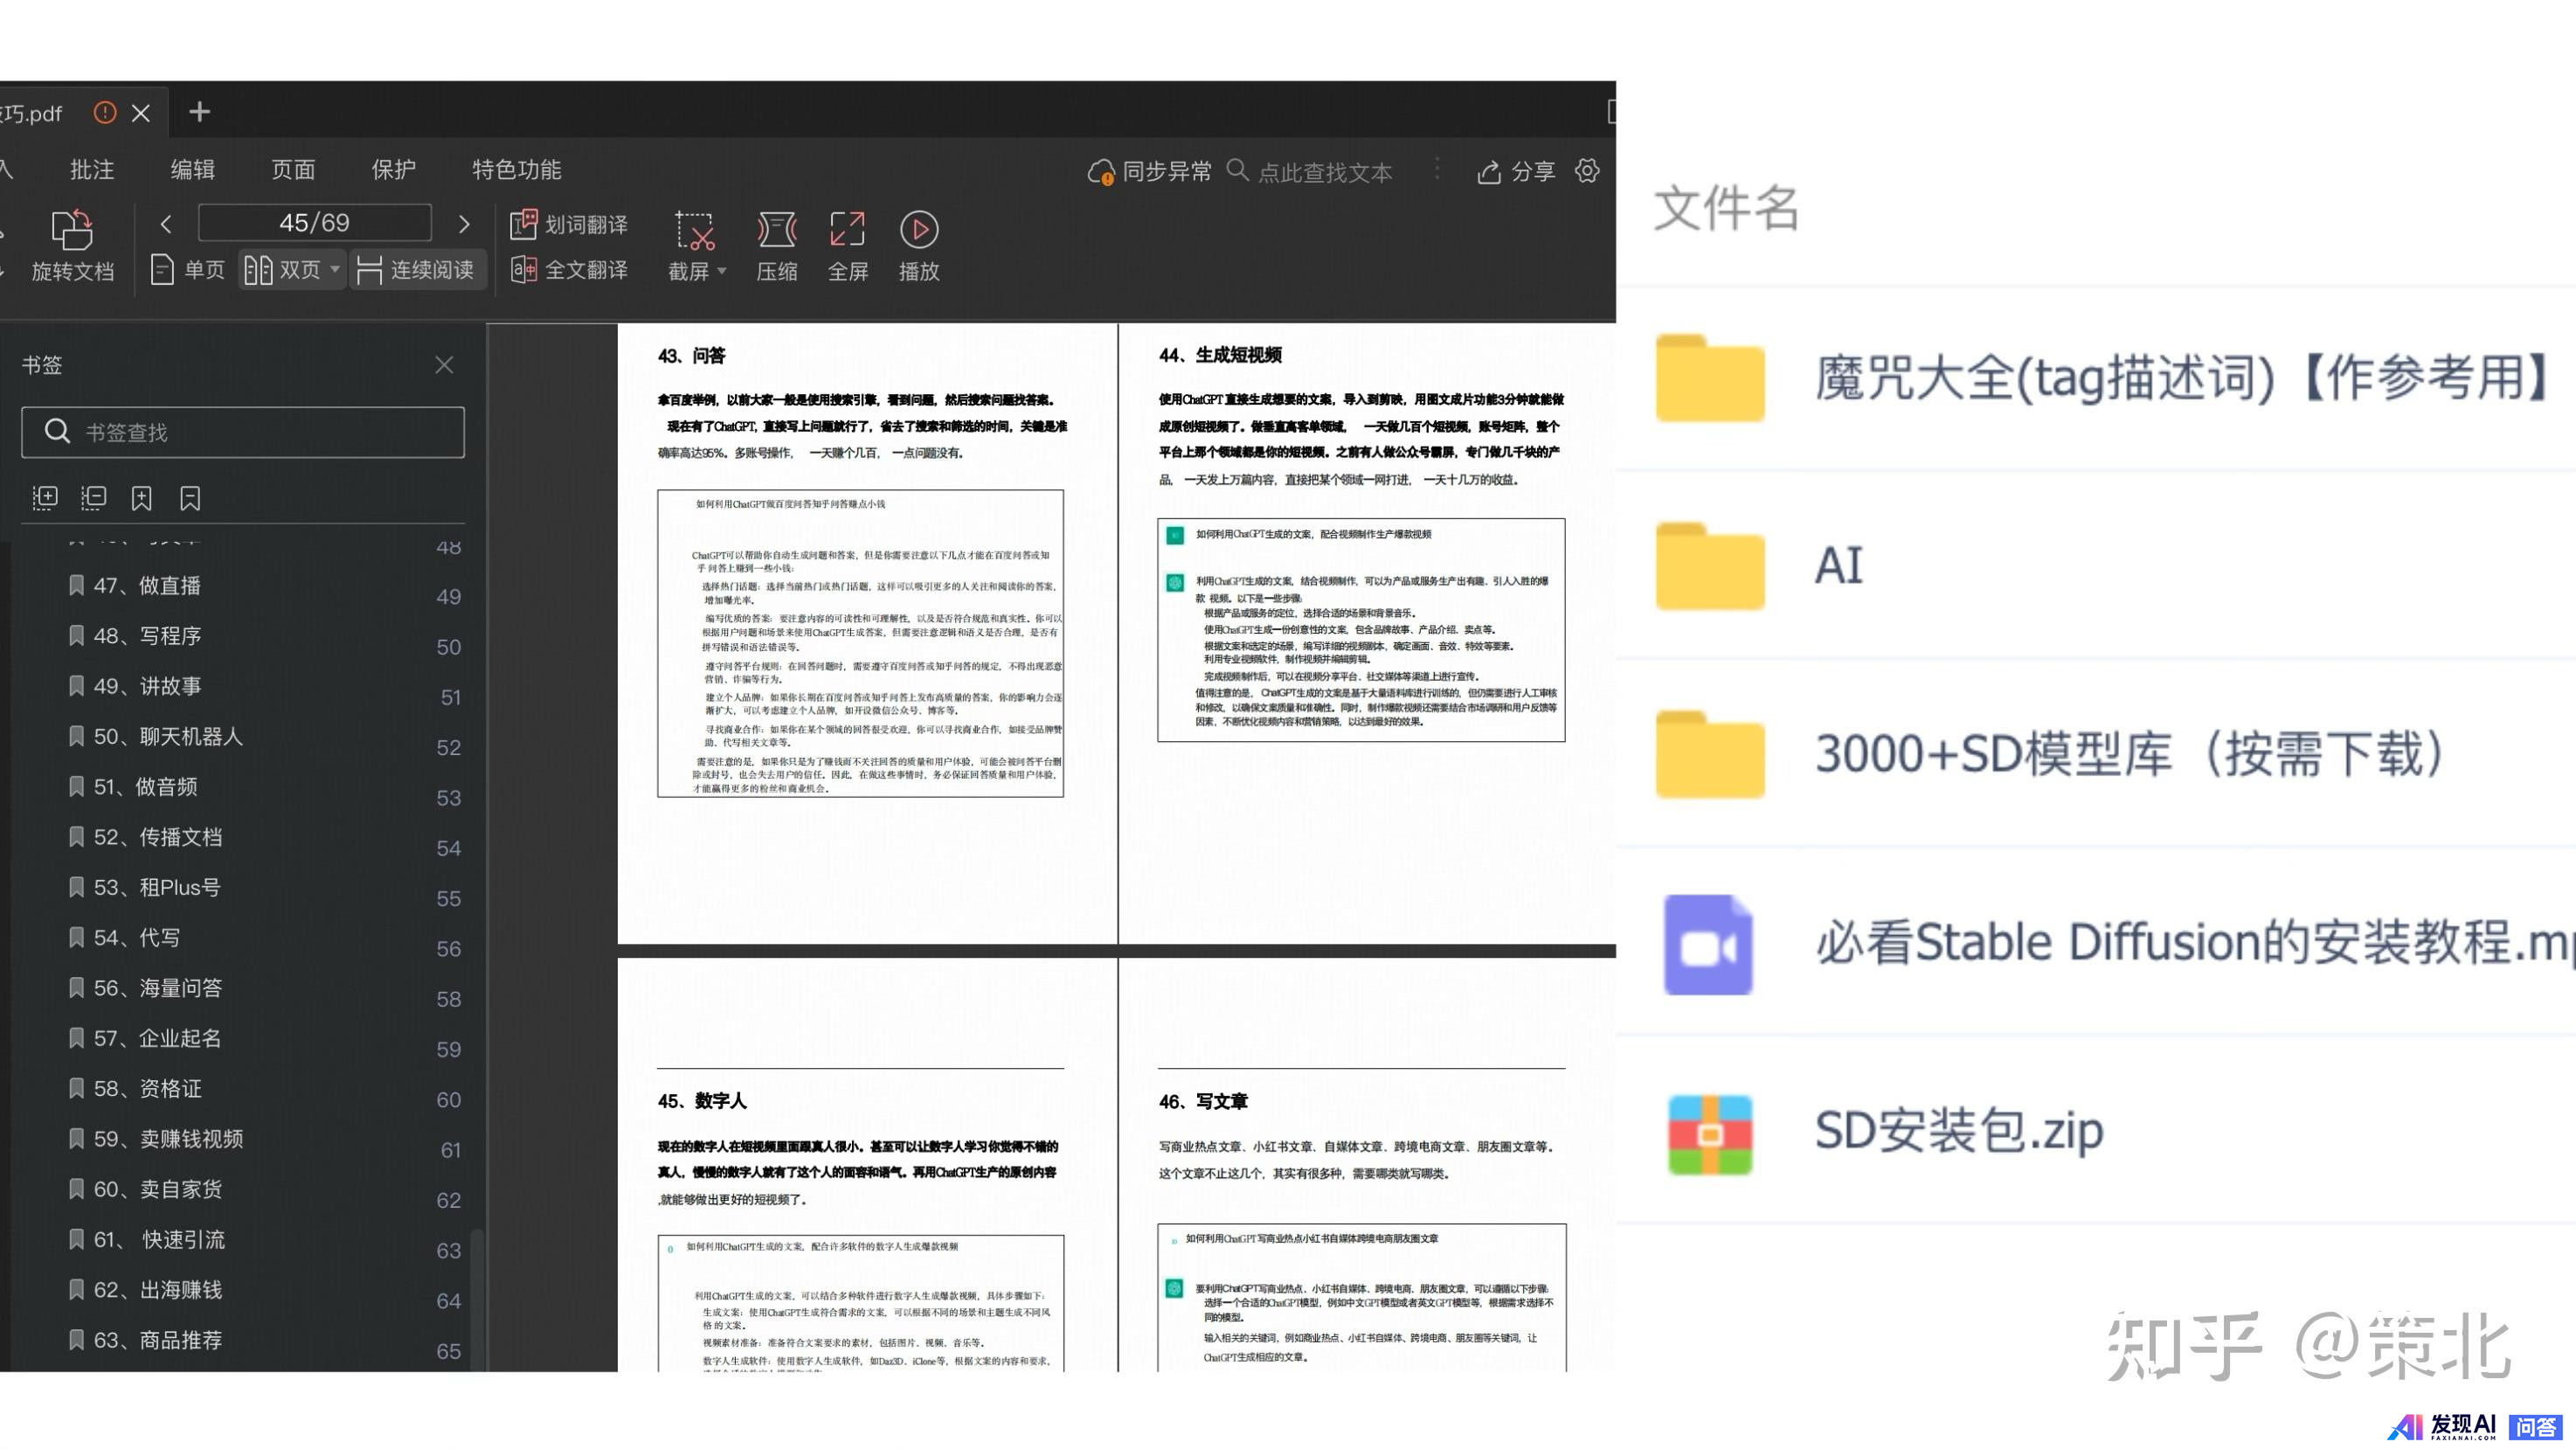Open the 划词翻译 translate tool
The height and width of the screenshot is (1449, 2576).
pyautogui.click(x=568, y=224)
